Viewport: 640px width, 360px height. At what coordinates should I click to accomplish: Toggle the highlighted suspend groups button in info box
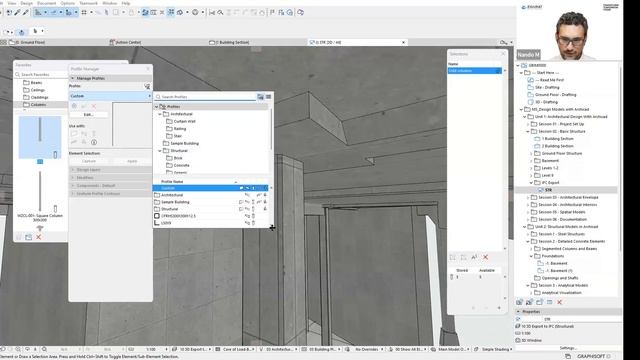click(22, 31)
